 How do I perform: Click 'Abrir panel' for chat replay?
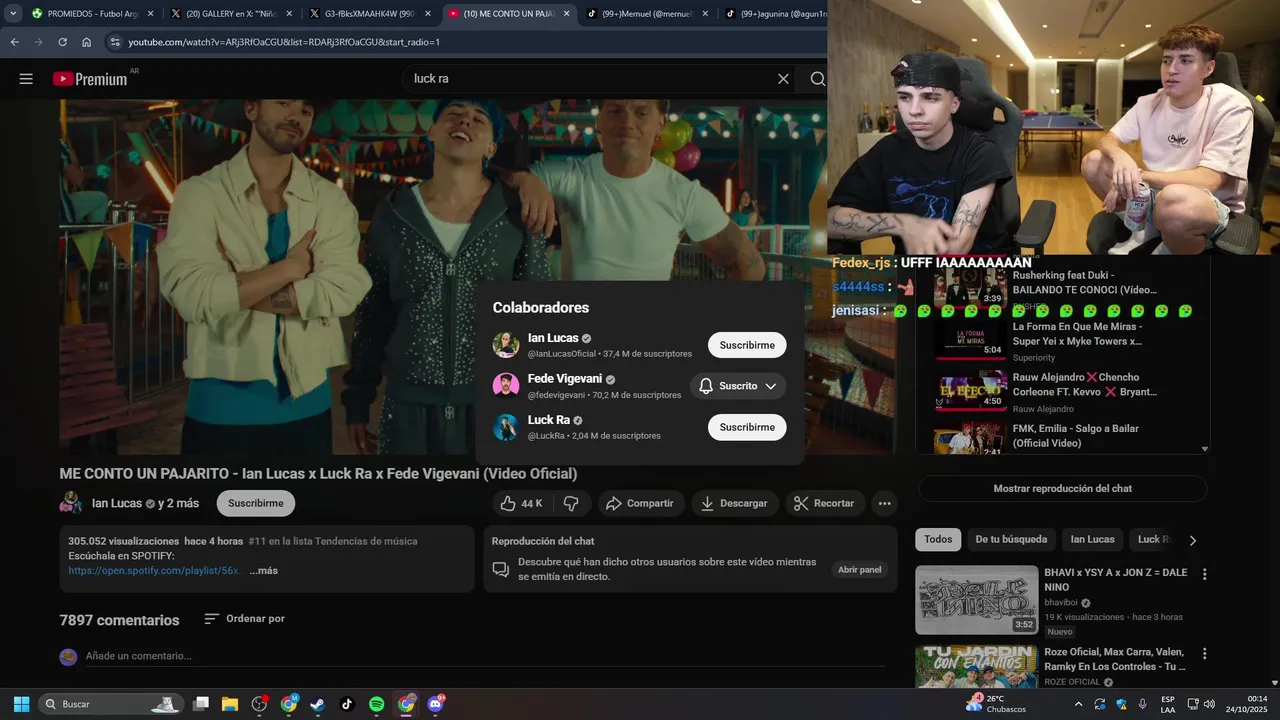click(860, 570)
